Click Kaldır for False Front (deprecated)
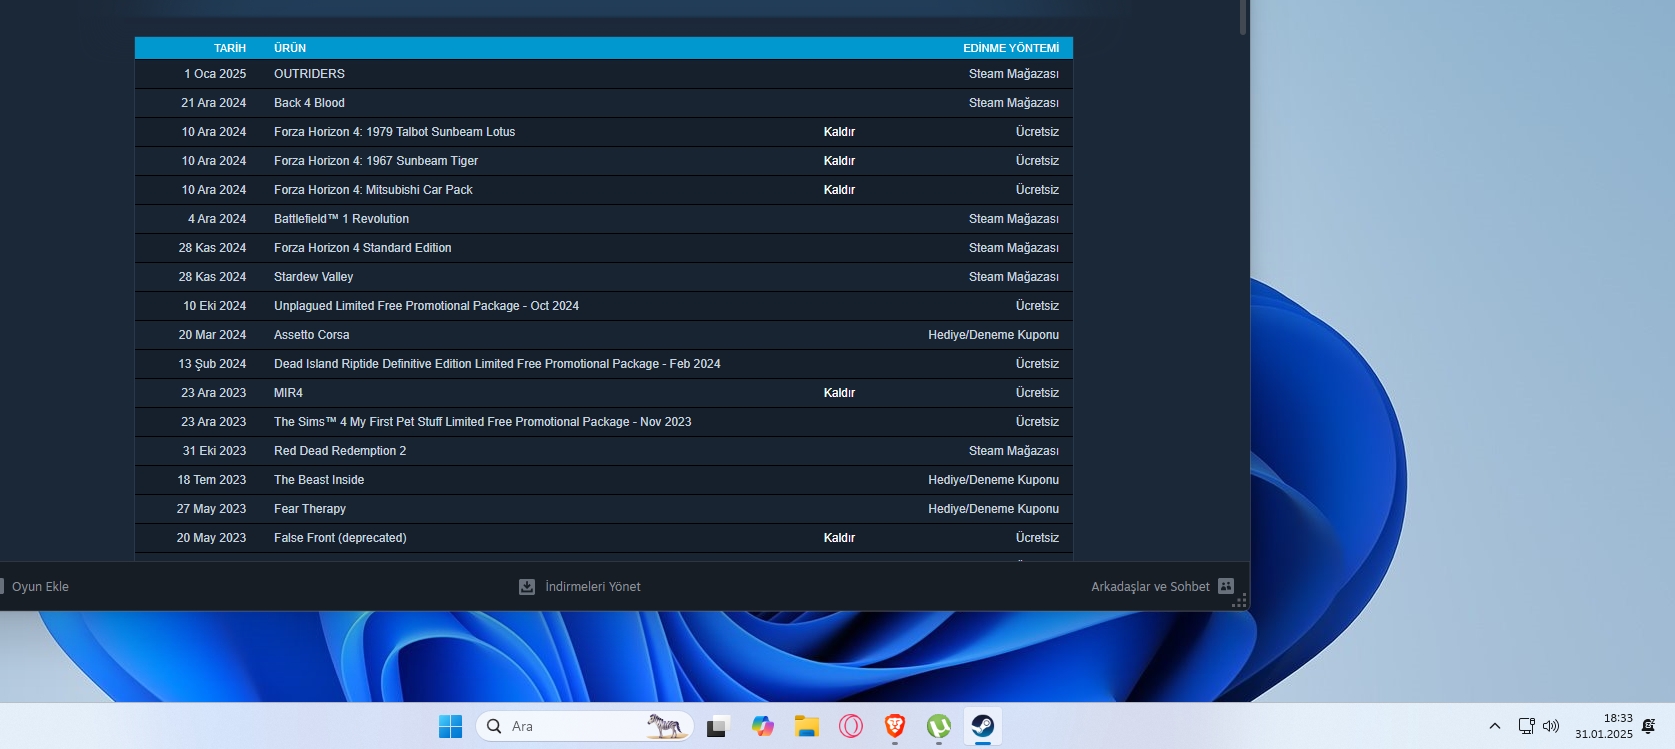Screen dimensions: 1675x749 pyautogui.click(x=839, y=538)
